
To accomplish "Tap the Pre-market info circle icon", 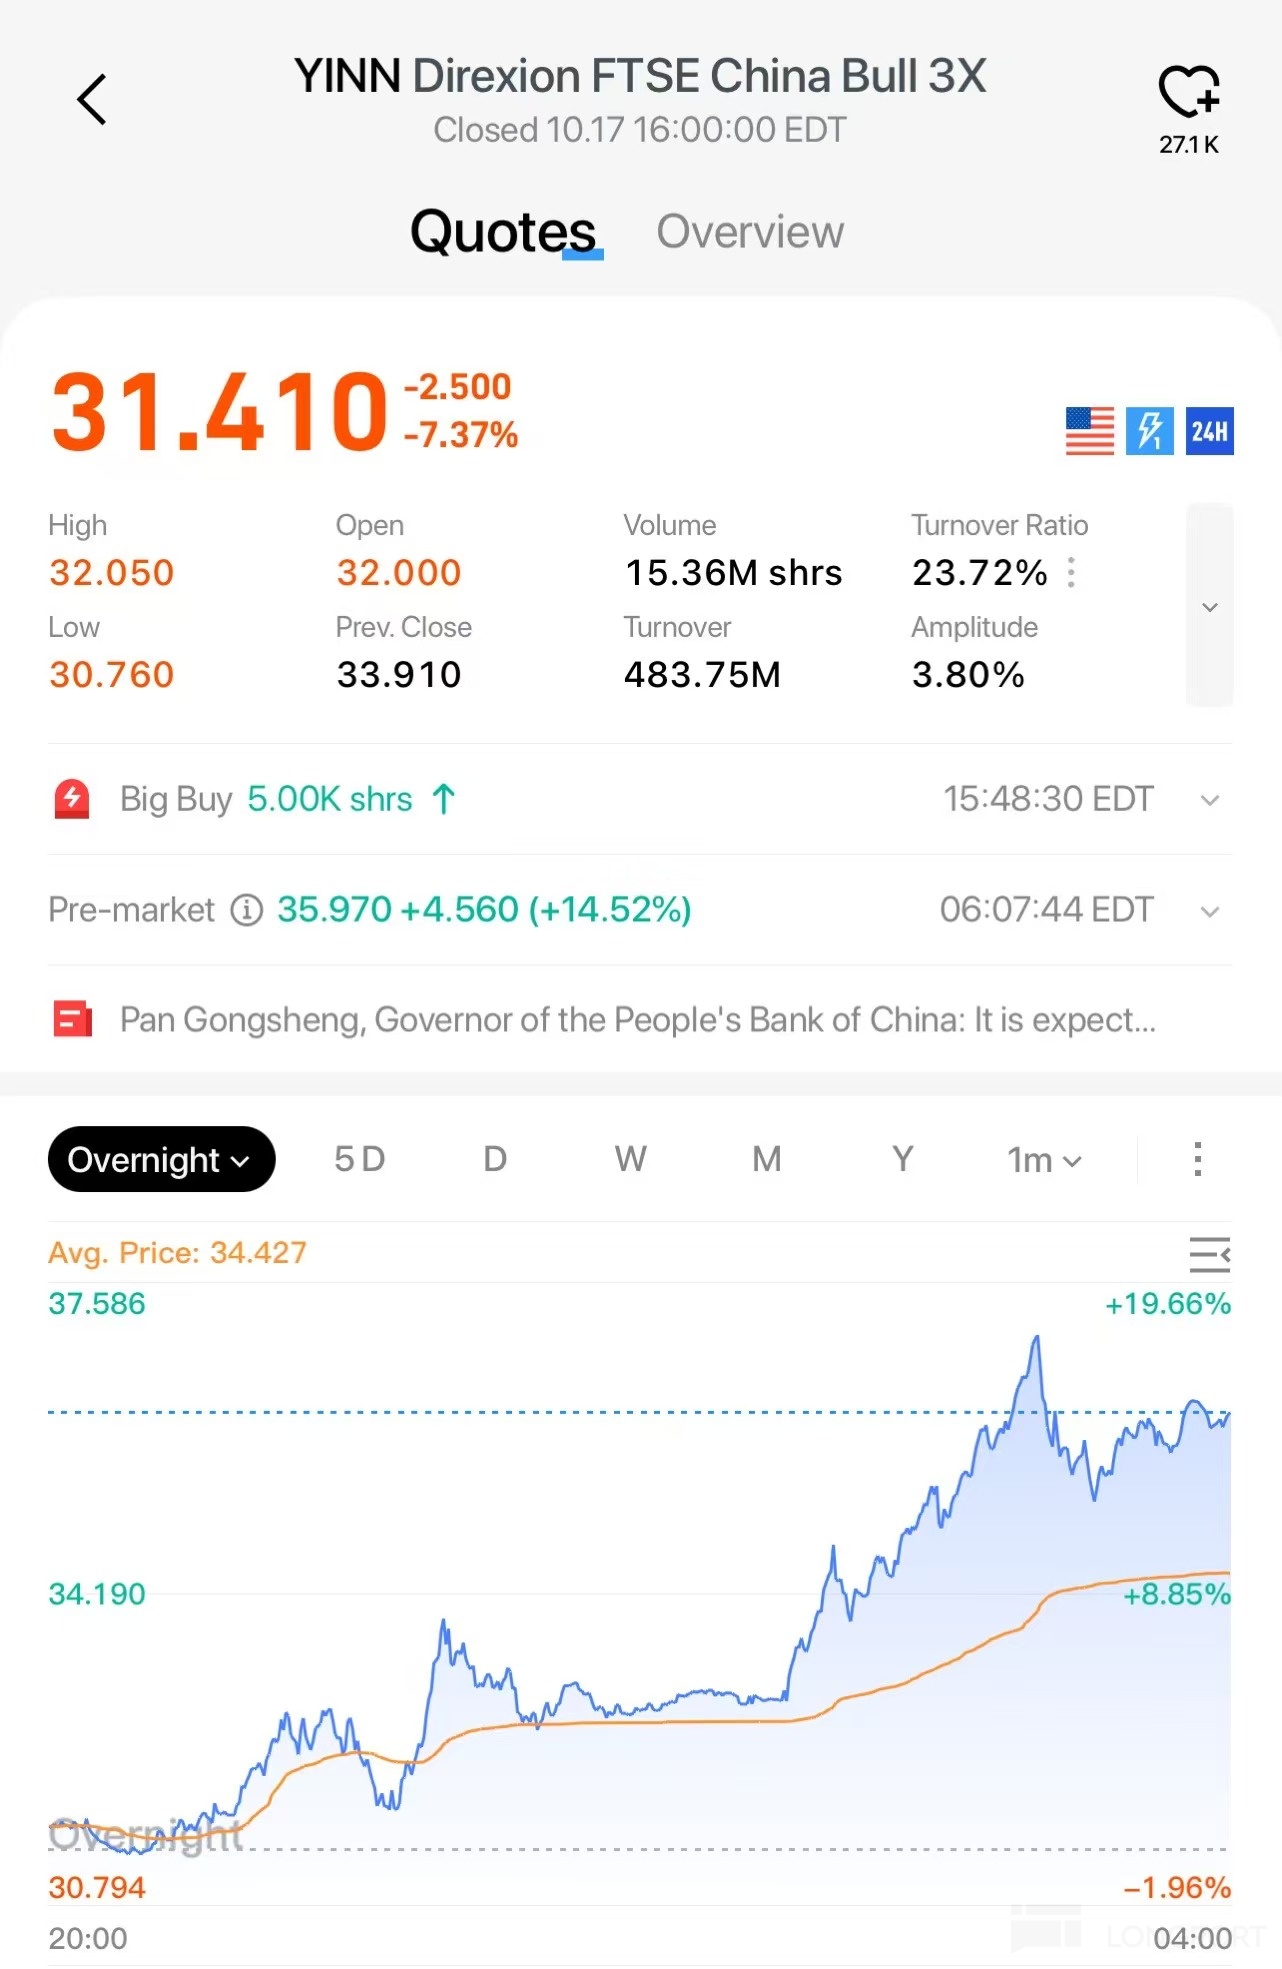I will (246, 910).
